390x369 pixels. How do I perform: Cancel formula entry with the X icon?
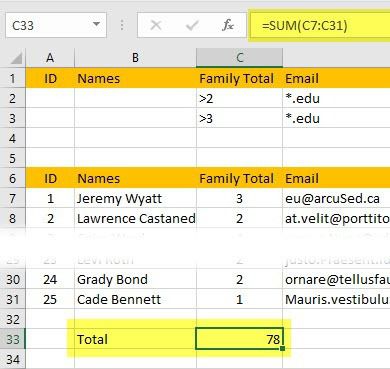[156, 25]
